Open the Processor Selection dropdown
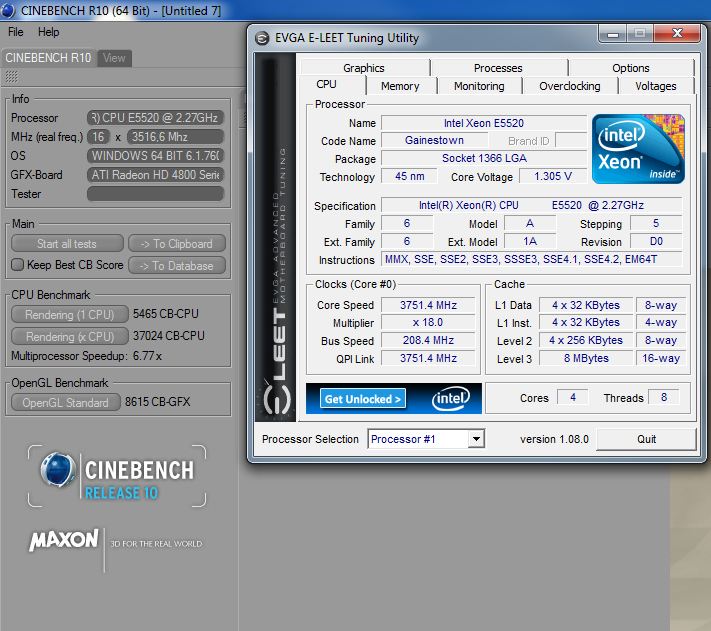Screen dimensions: 711x631 [x=476, y=439]
